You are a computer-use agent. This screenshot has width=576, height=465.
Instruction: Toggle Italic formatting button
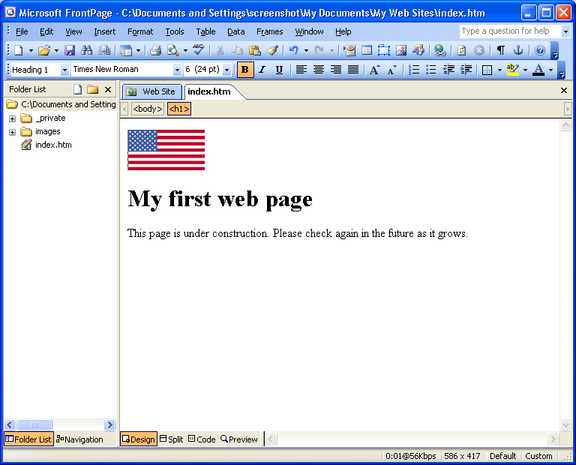click(262, 69)
